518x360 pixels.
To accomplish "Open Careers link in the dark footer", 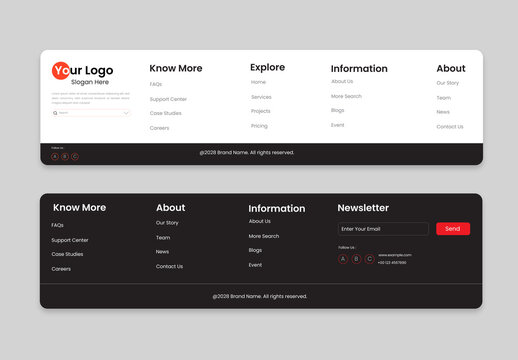I will tap(61, 269).
